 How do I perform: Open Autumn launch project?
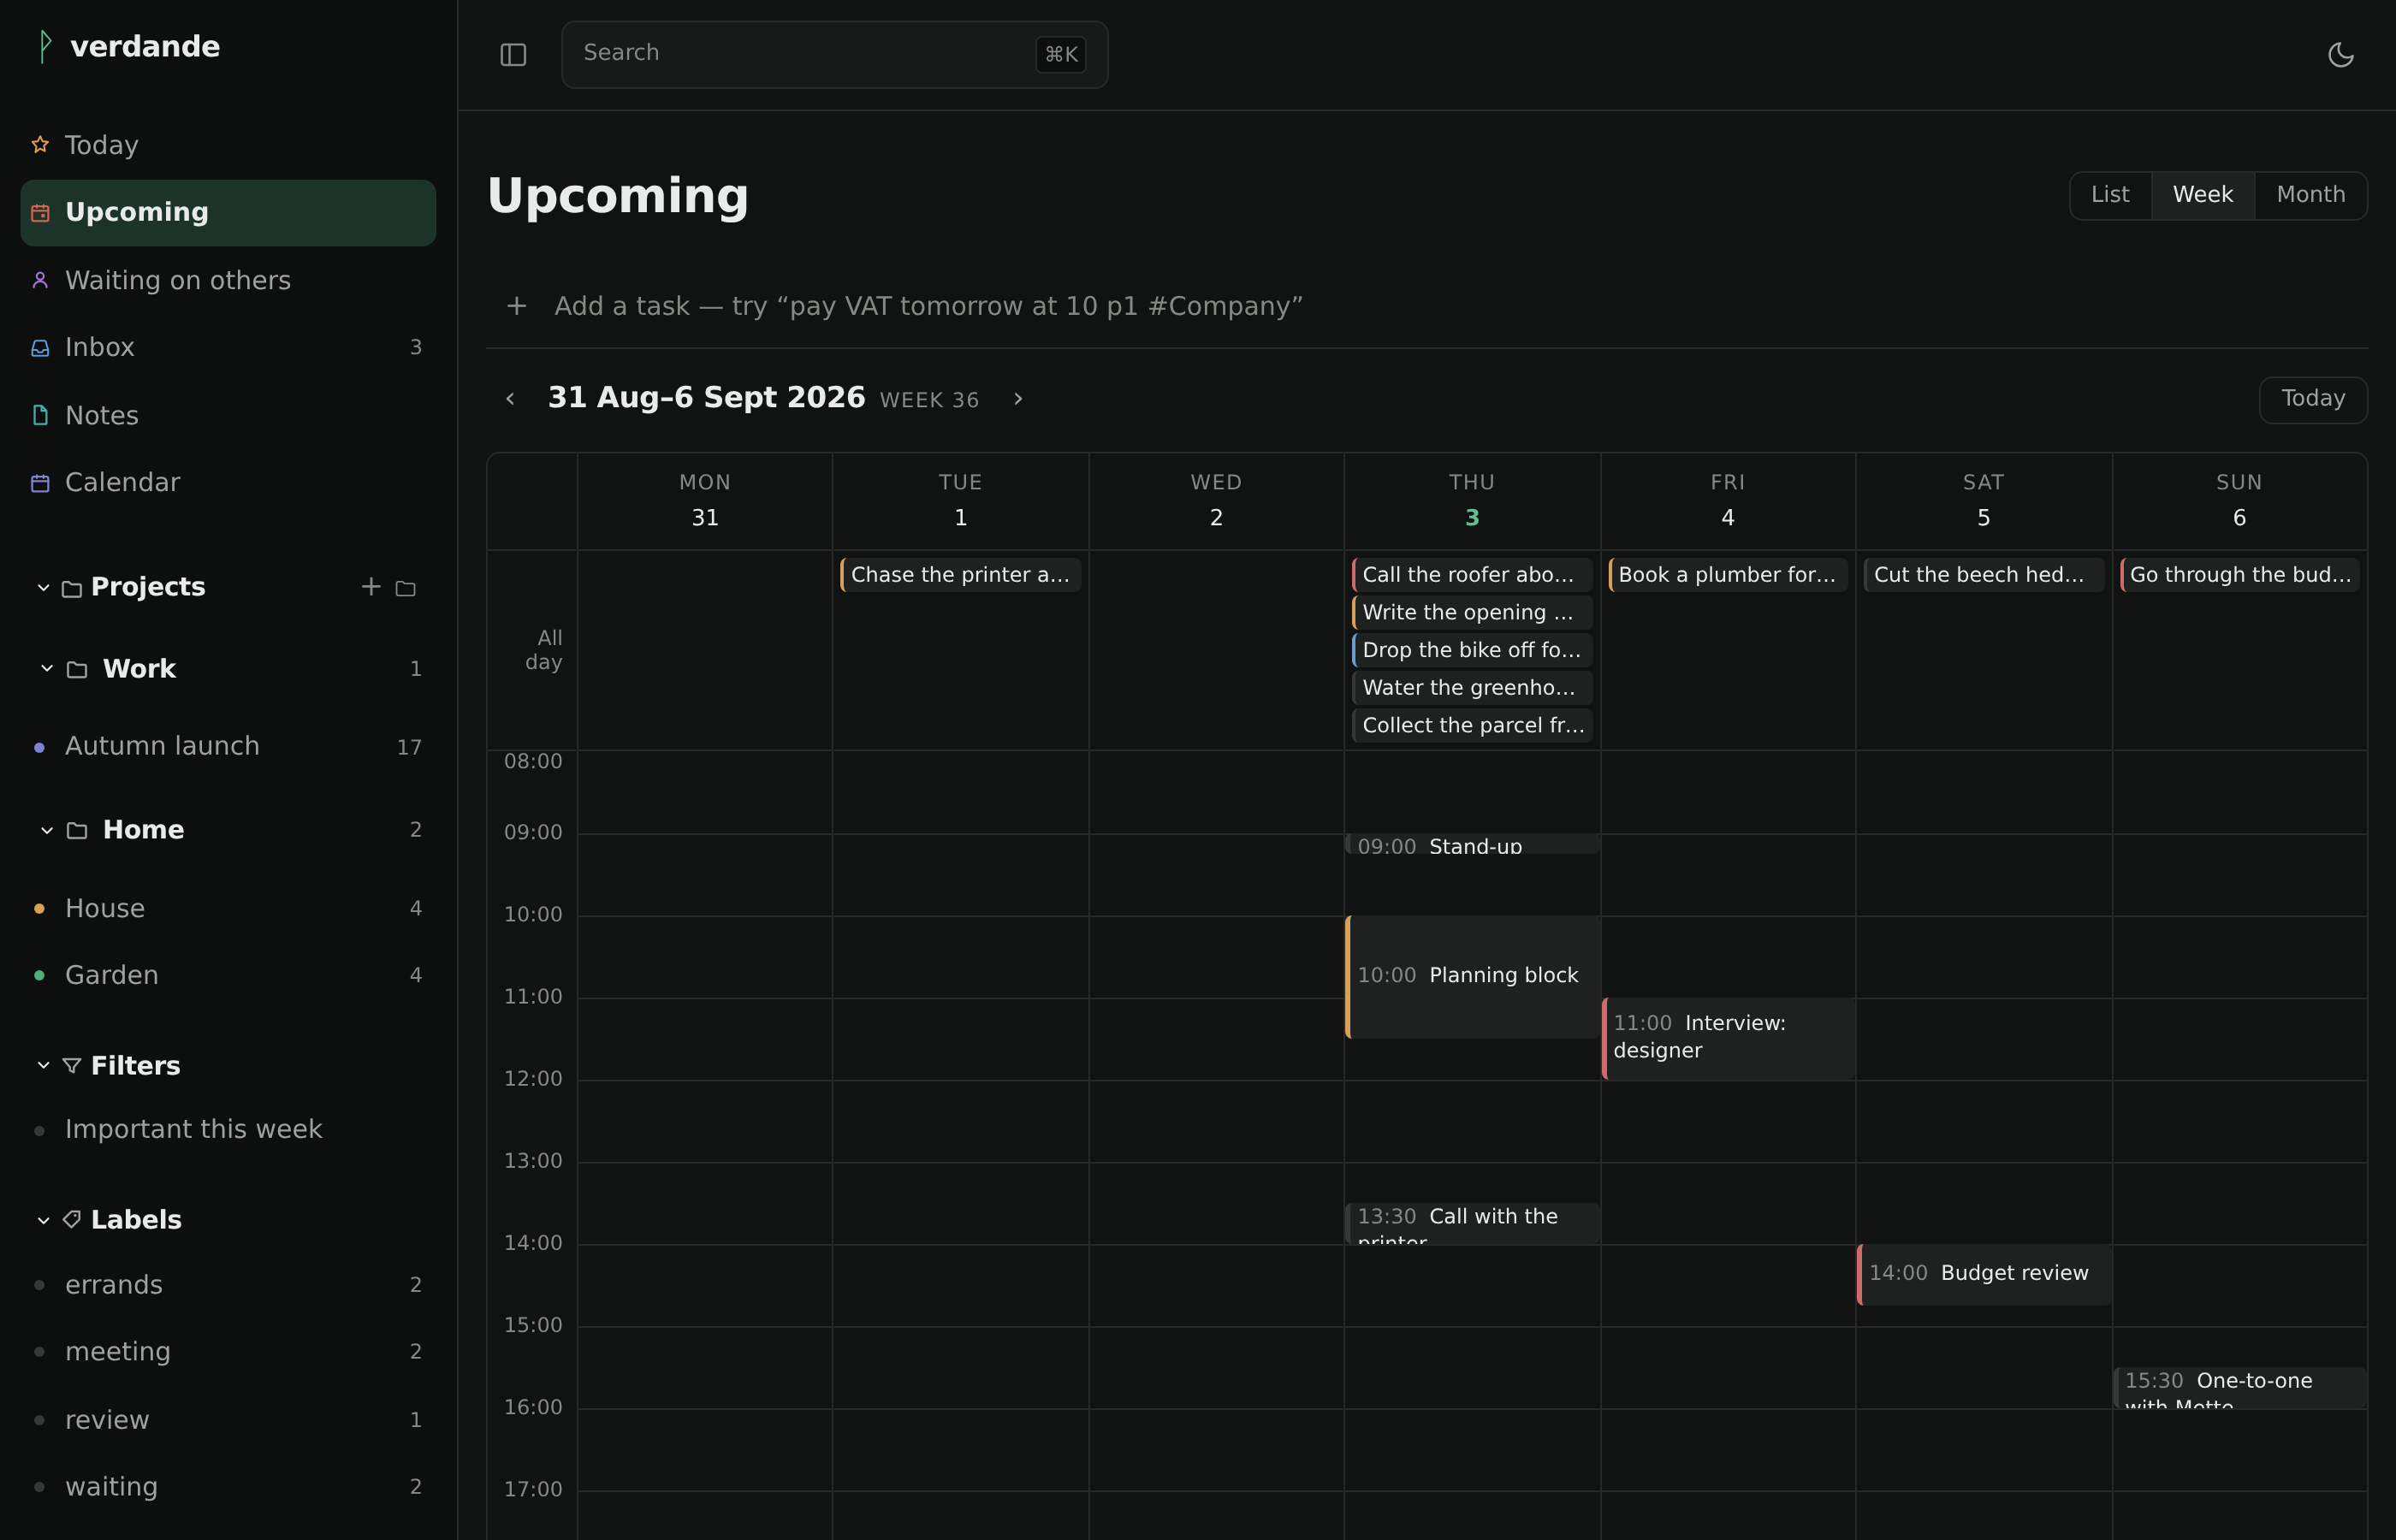click(x=228, y=747)
